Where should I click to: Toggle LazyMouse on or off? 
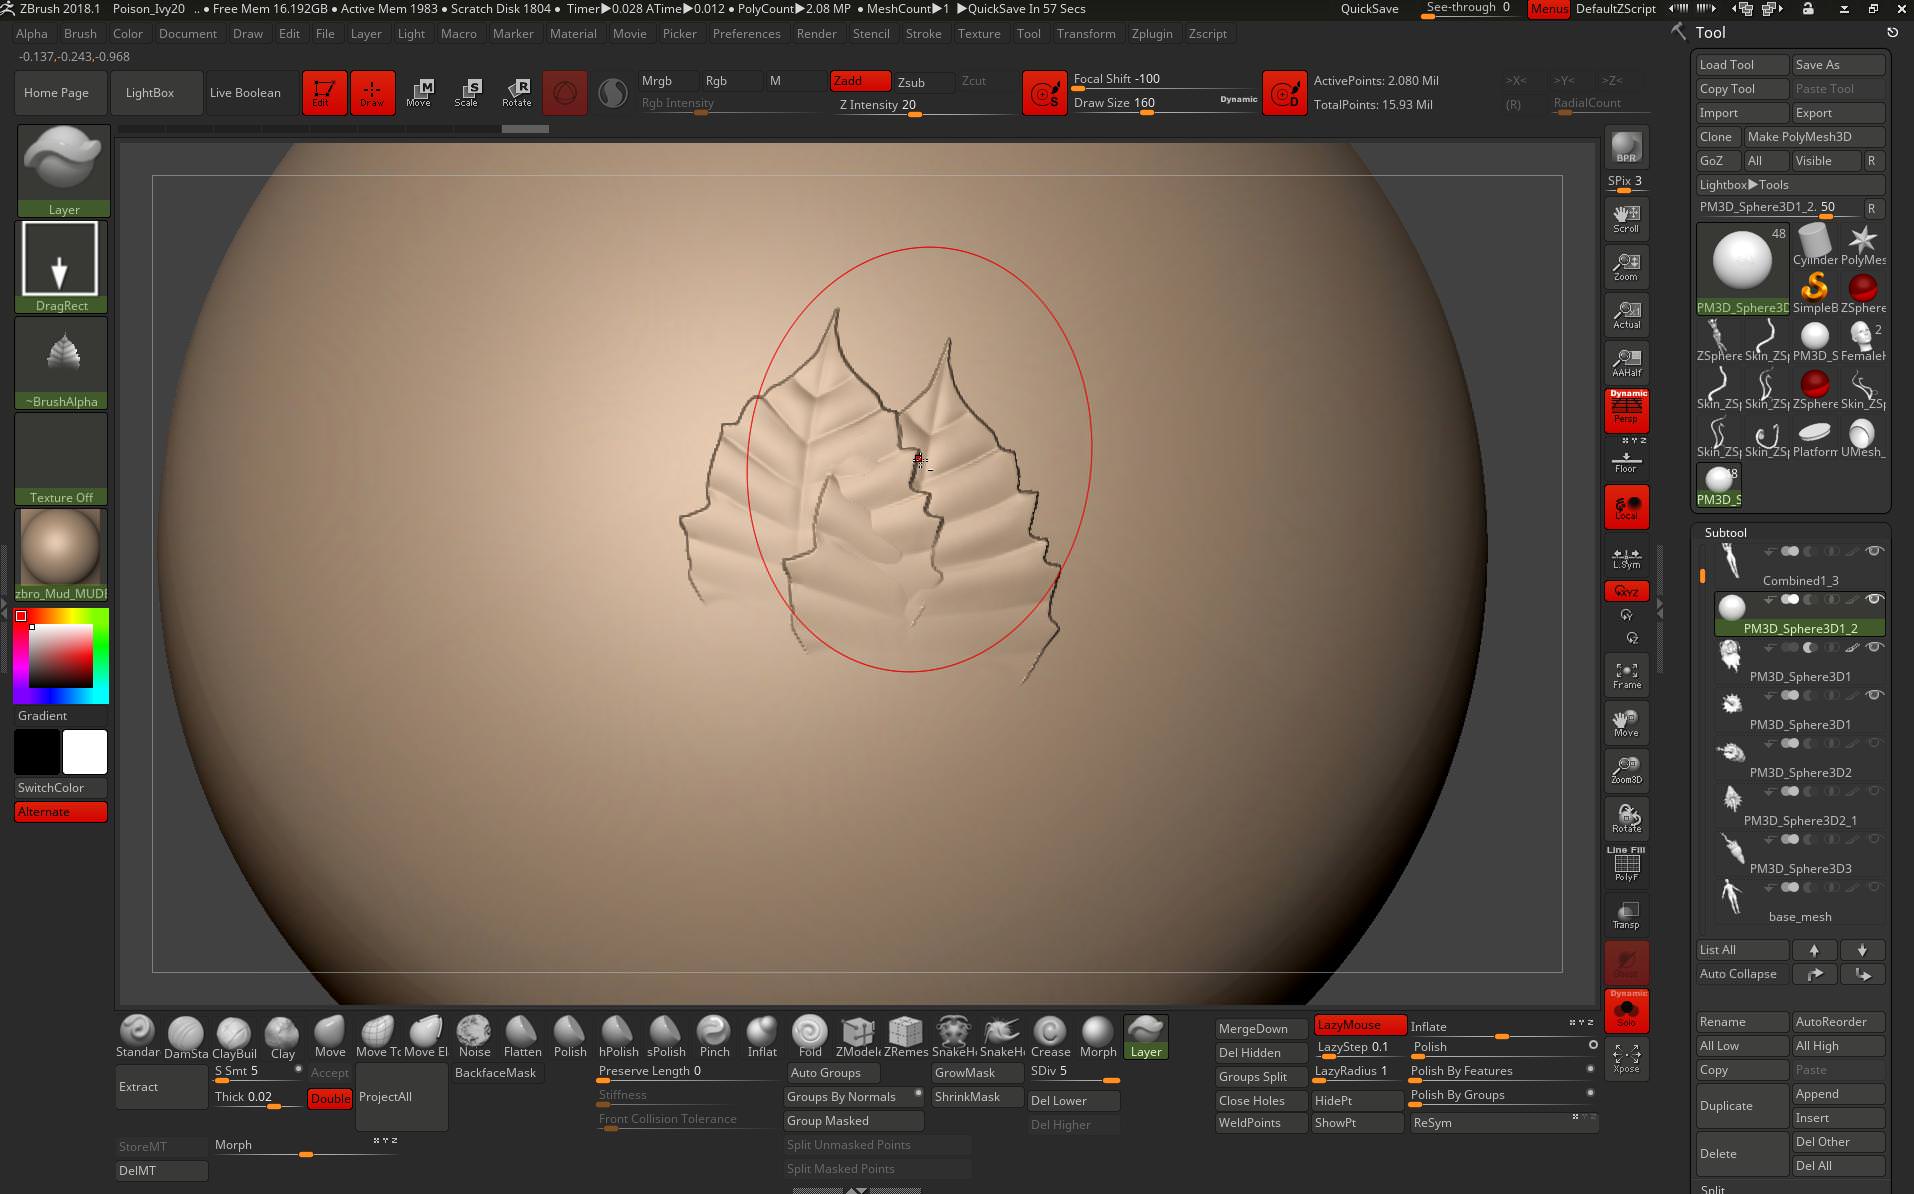[x=1360, y=1024]
